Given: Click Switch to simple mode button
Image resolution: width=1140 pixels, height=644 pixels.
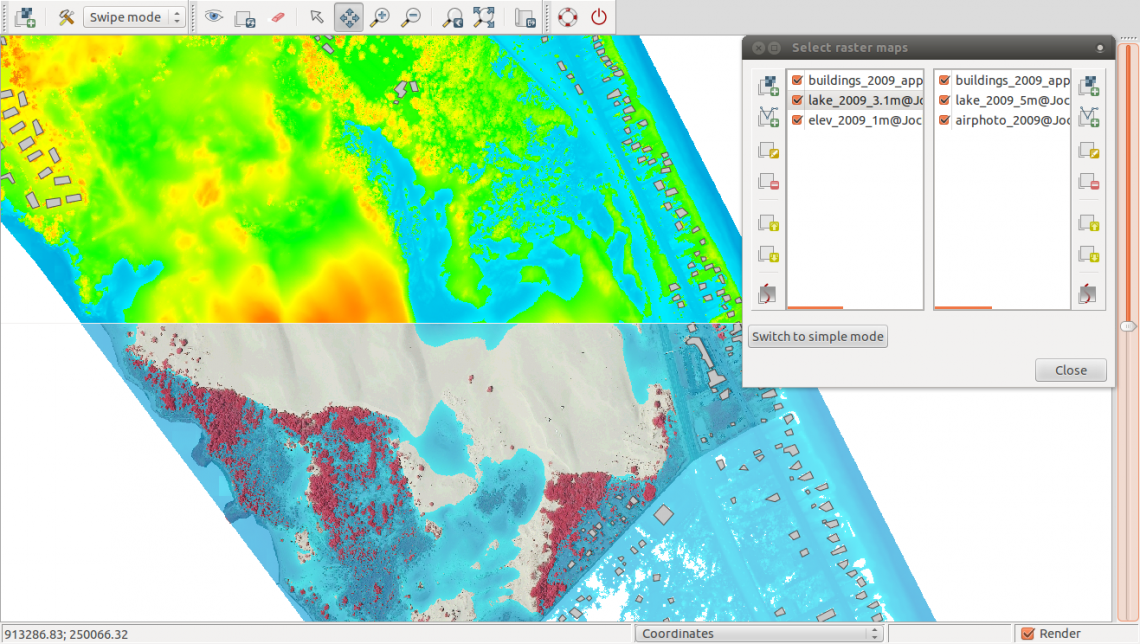Looking at the screenshot, I should click(x=817, y=337).
